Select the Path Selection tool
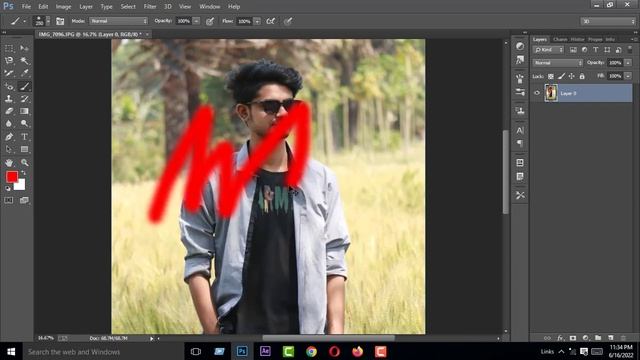The image size is (640, 360). pos(9,149)
